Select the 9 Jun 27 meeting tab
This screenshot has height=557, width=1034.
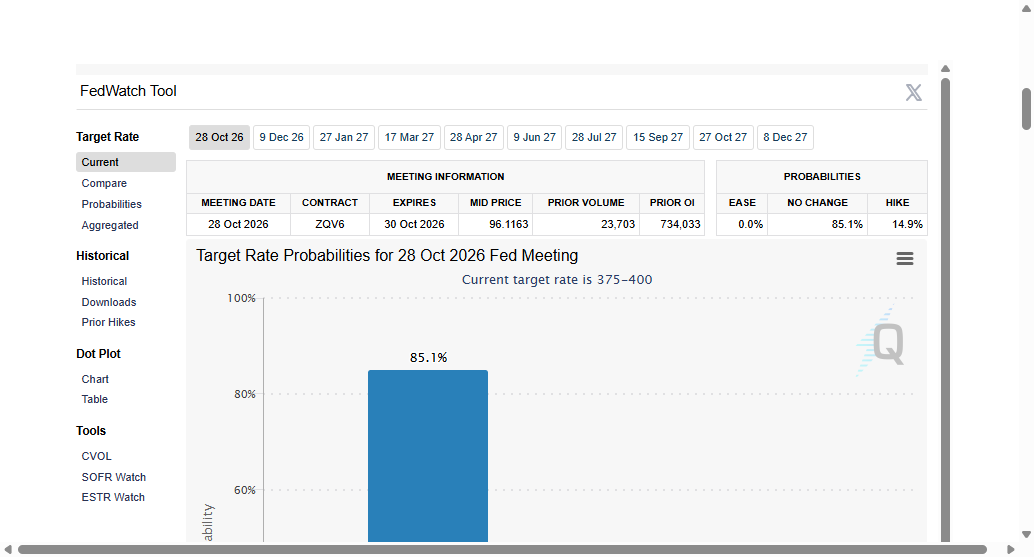pos(535,137)
